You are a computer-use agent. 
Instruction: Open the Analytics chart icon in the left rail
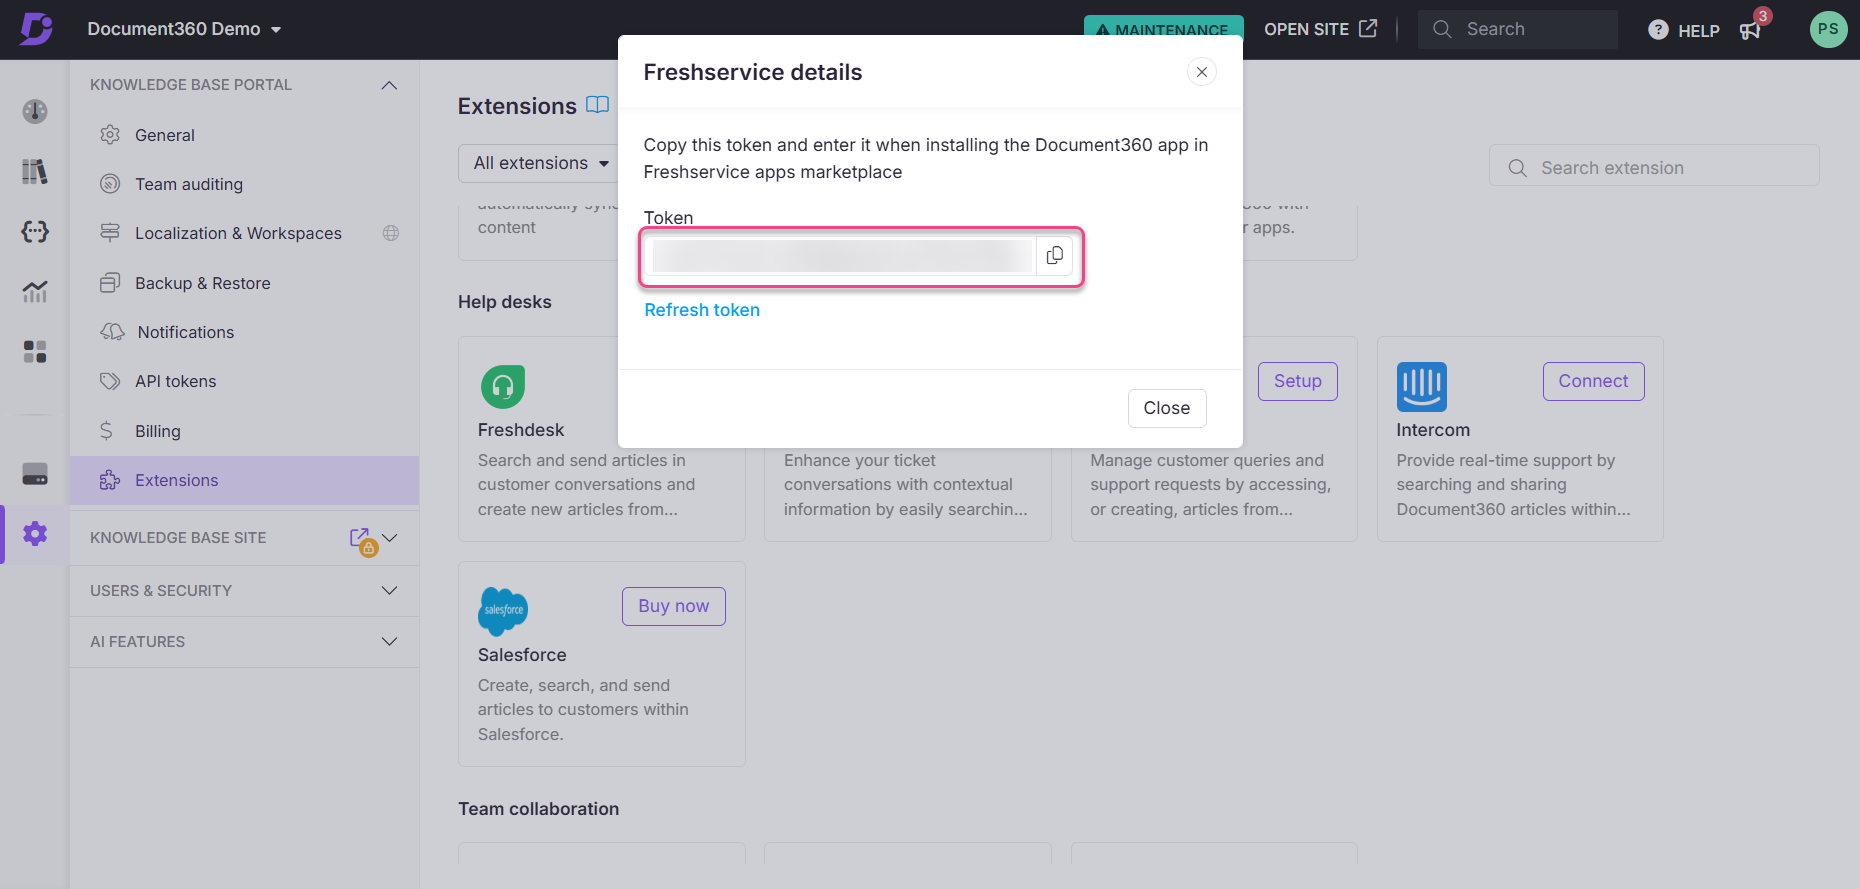35,291
